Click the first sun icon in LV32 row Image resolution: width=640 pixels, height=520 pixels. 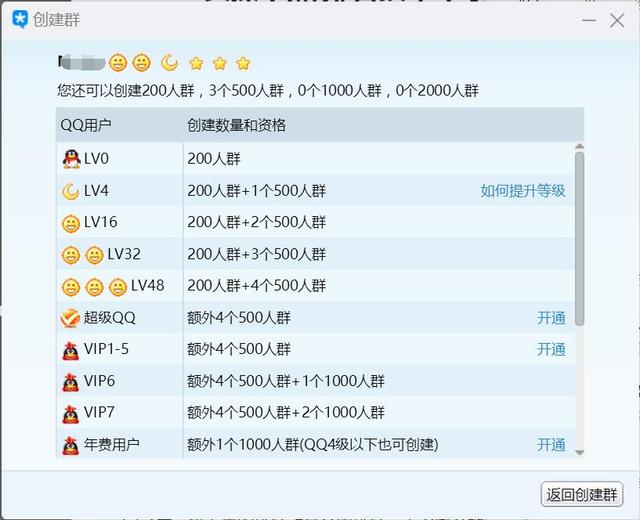click(x=71, y=256)
